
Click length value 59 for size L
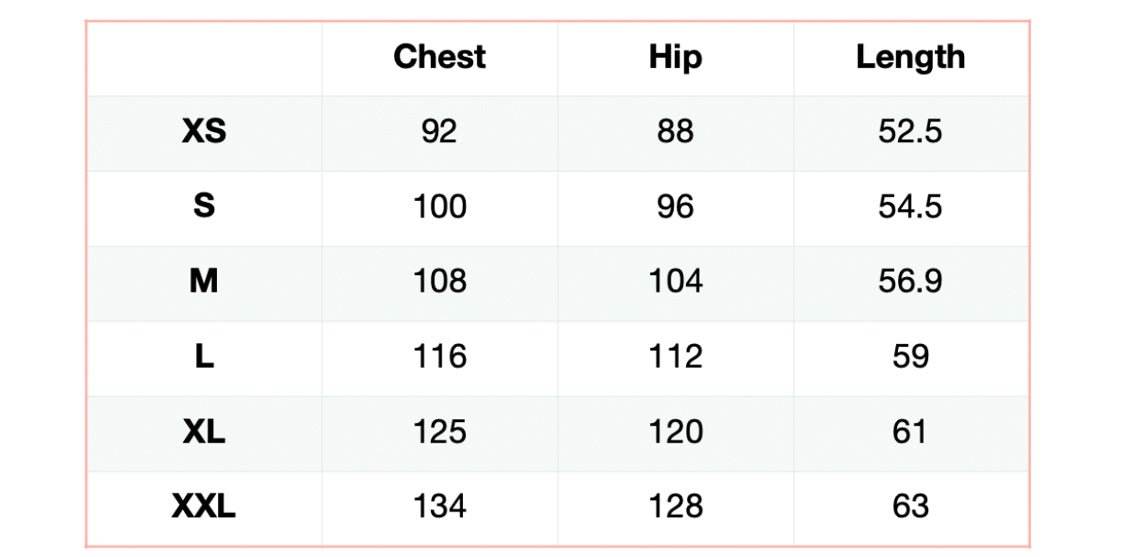(x=910, y=357)
